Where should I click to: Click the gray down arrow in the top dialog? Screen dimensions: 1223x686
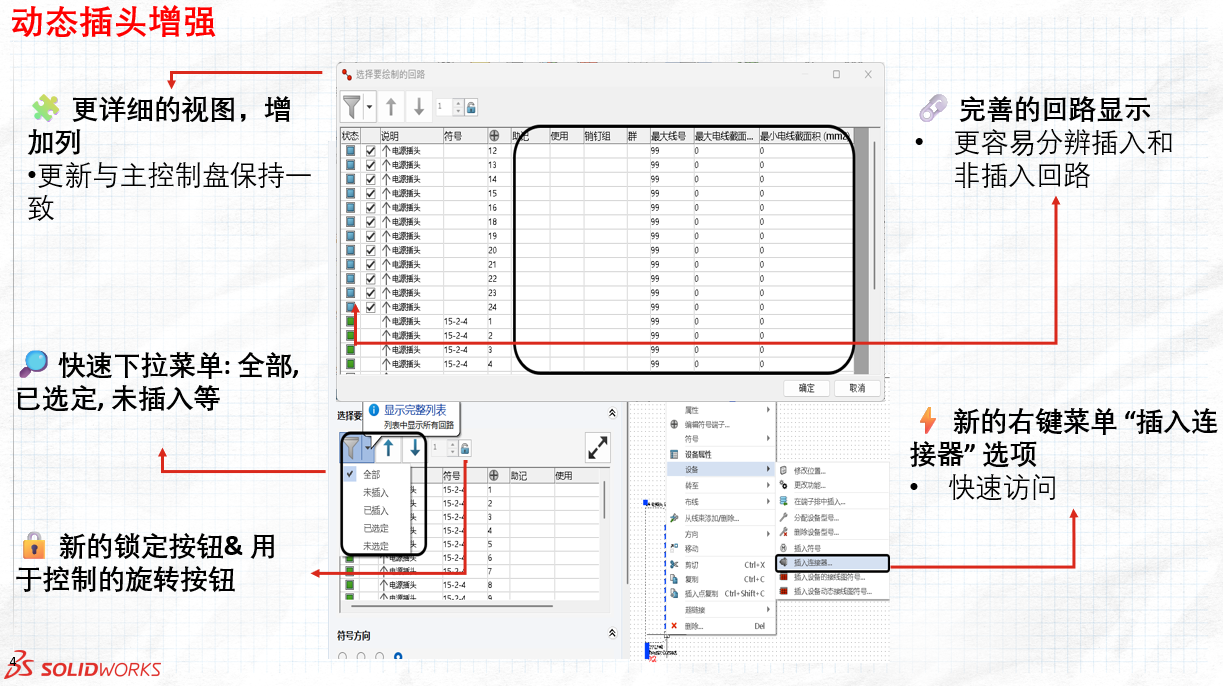pyautogui.click(x=419, y=106)
